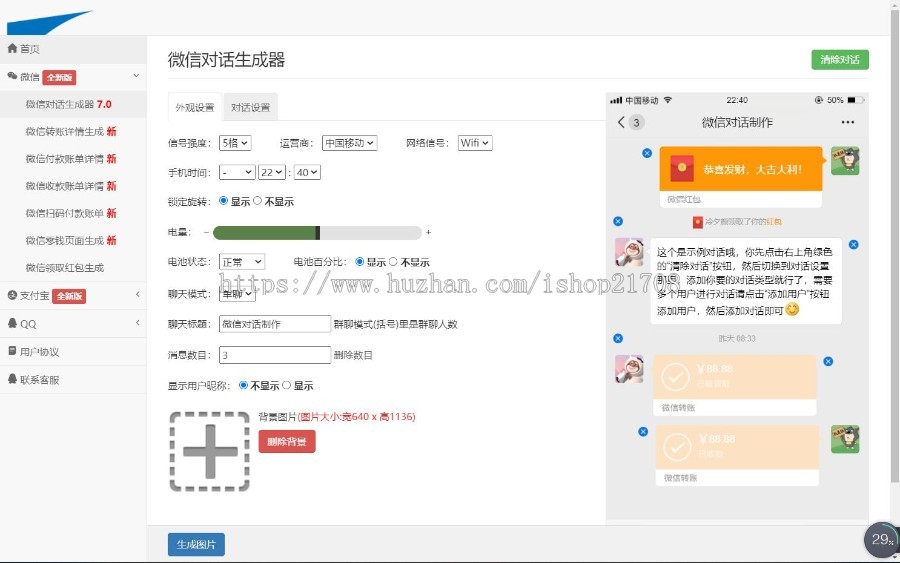Open the hour dropdown showing 22
This screenshot has height=563, width=900.
coord(271,172)
